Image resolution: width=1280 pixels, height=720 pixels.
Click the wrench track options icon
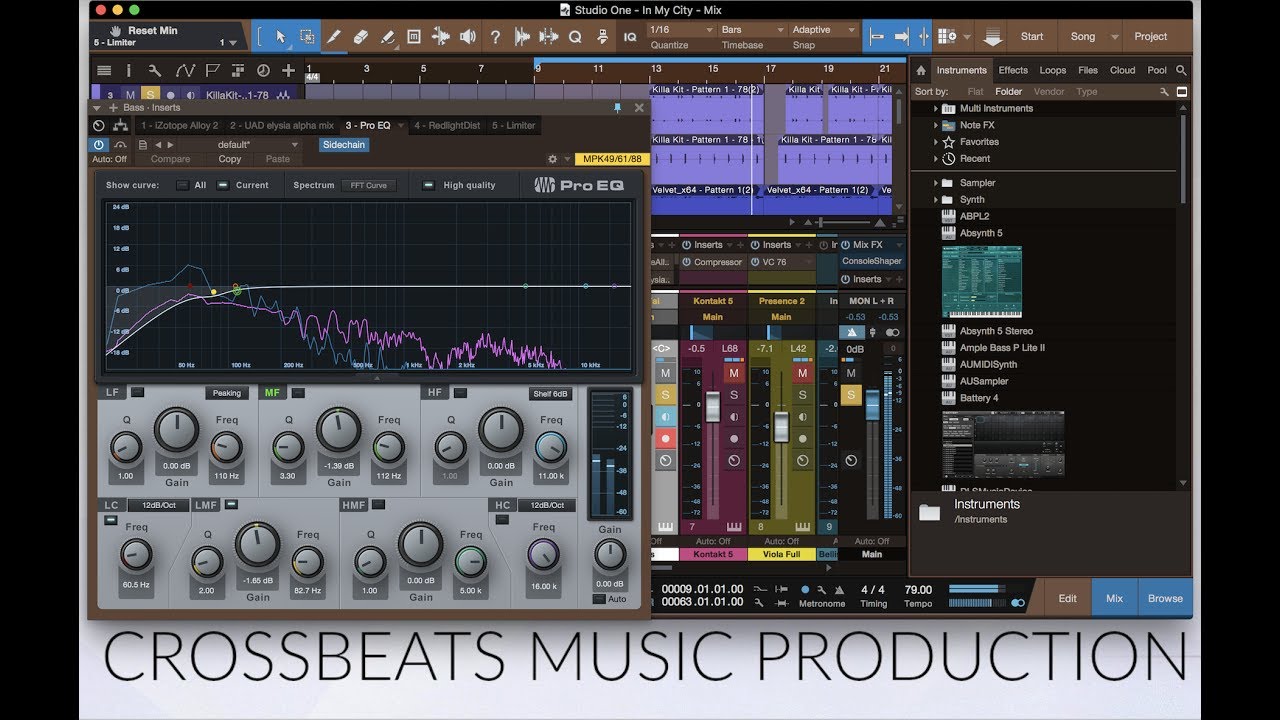(155, 71)
